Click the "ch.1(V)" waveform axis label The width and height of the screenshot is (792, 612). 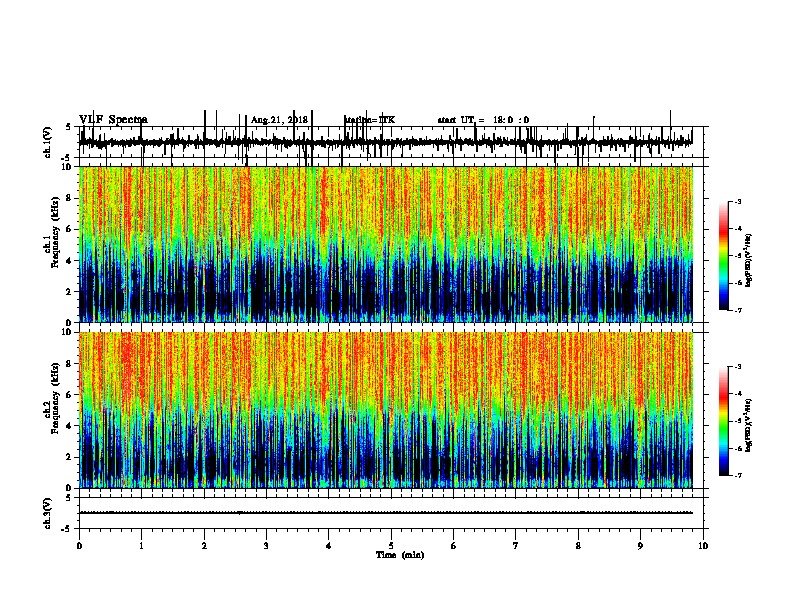point(48,142)
